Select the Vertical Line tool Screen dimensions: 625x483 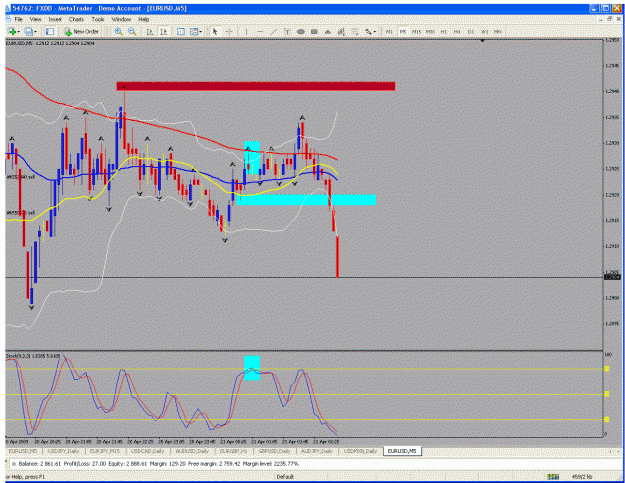point(246,31)
